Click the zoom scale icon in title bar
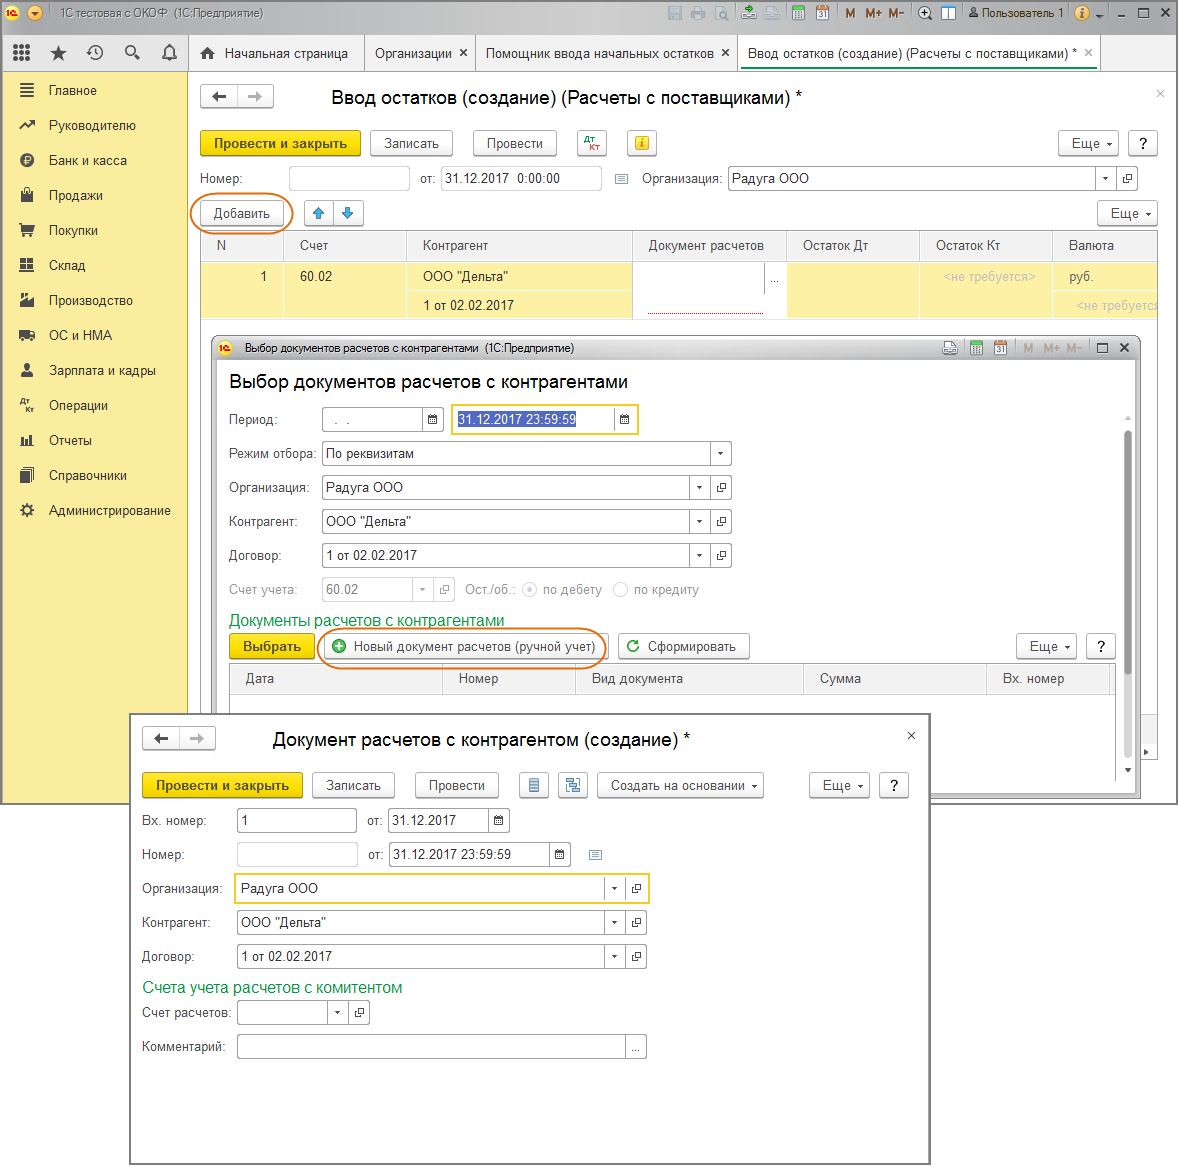Image resolution: width=1178 pixels, height=1167 pixels. click(x=925, y=13)
